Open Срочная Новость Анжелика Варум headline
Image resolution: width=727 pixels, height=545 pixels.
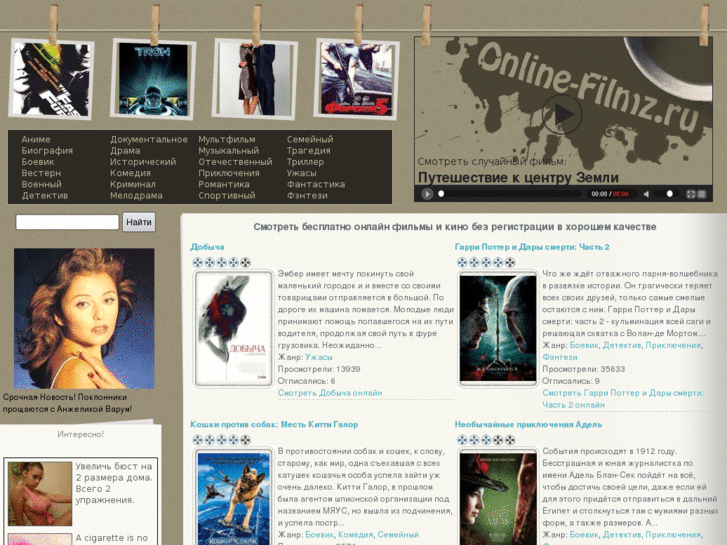pyautogui.click(x=67, y=403)
